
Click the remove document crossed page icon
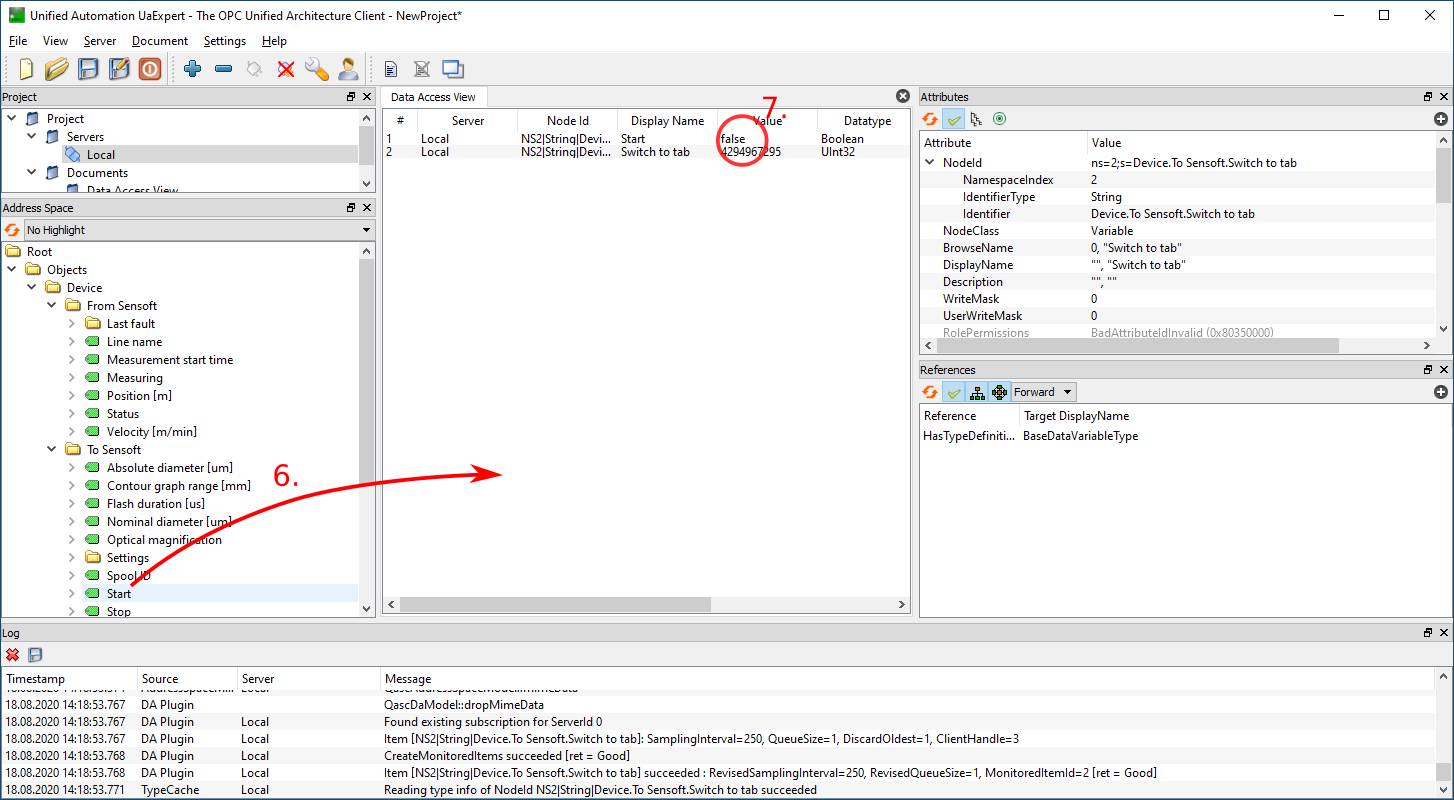[x=422, y=69]
